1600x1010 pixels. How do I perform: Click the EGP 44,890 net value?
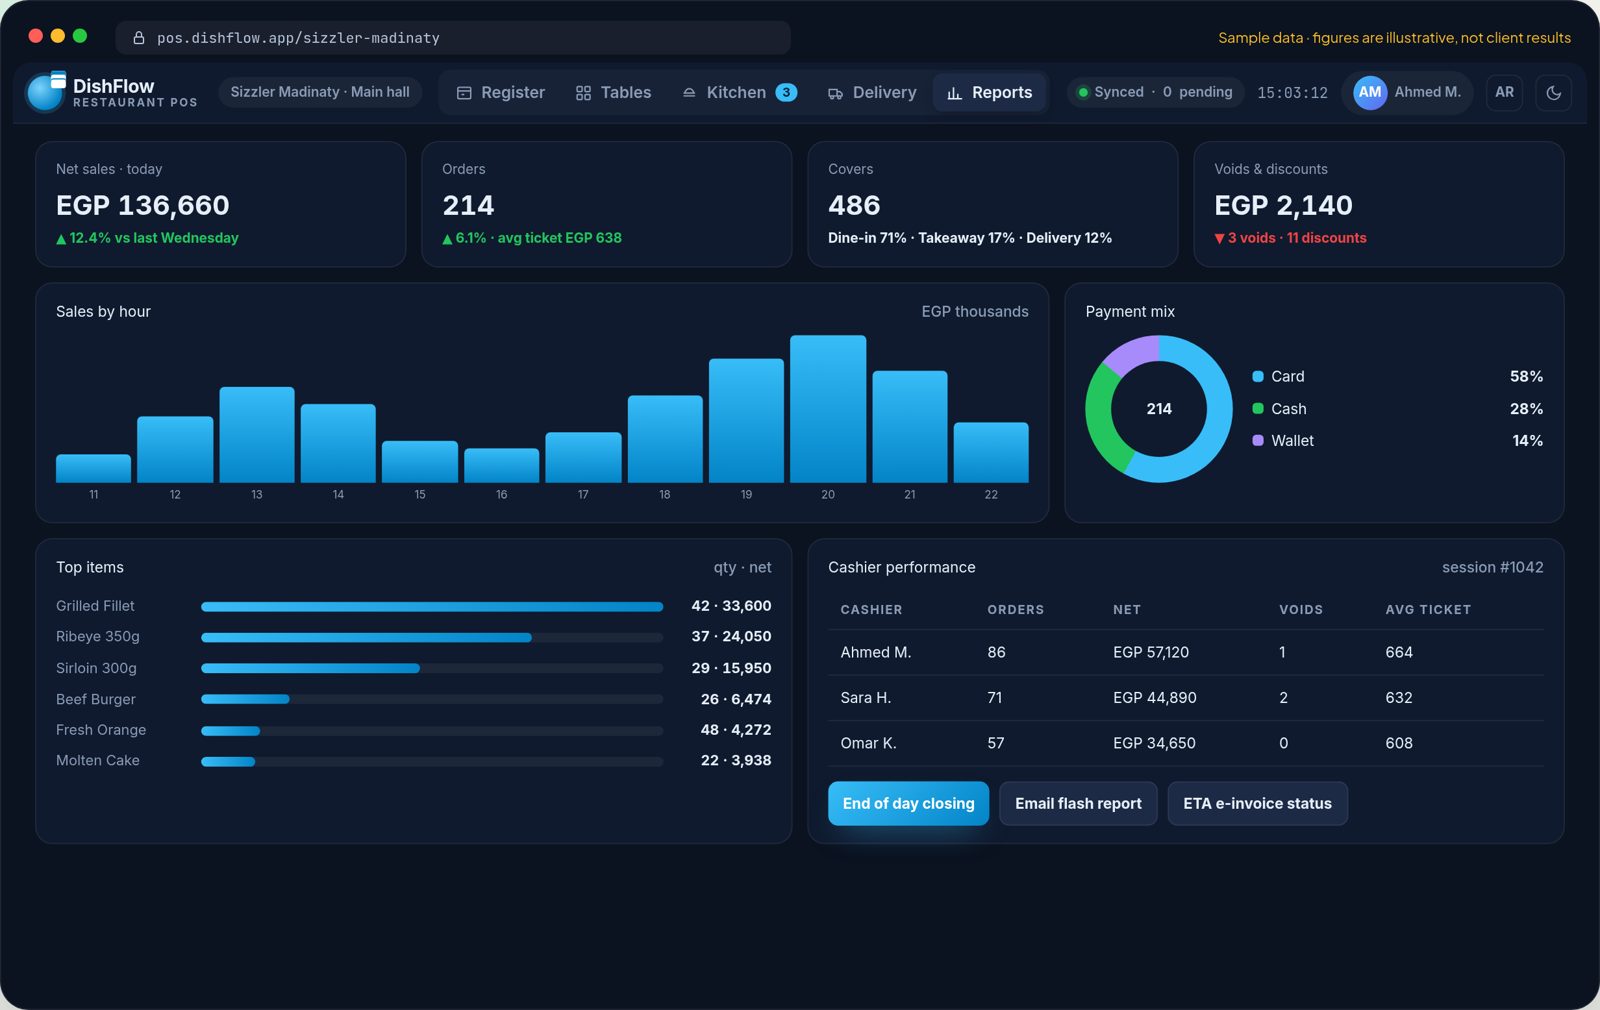pyautogui.click(x=1155, y=698)
